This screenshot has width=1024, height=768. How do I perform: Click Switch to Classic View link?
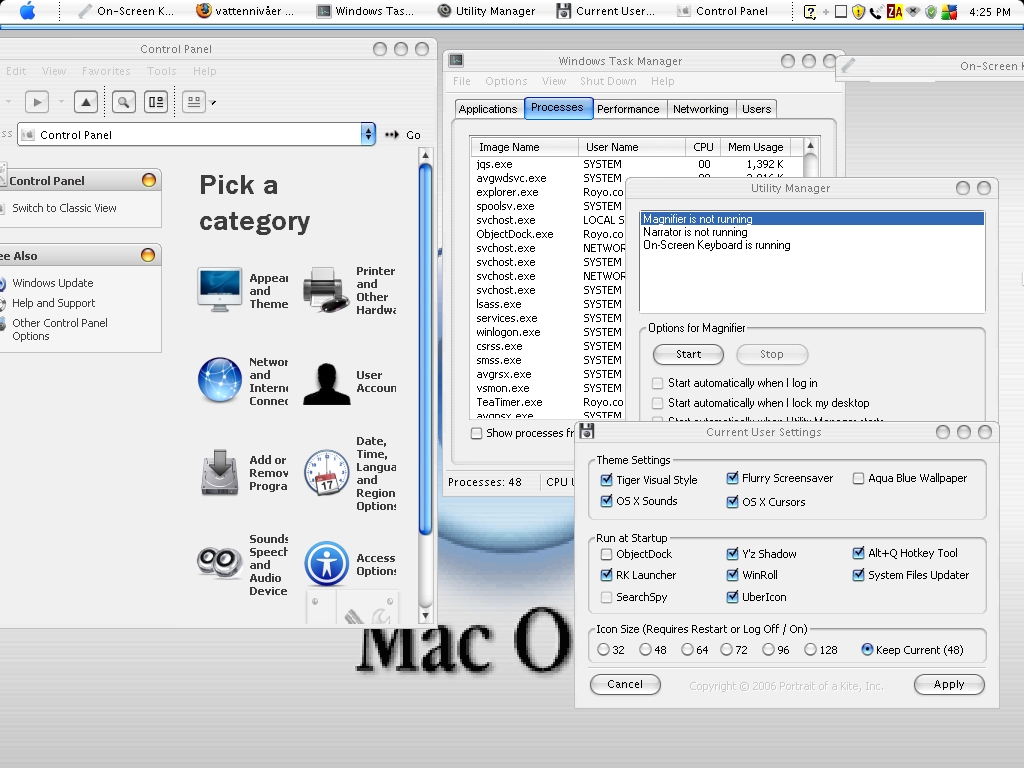64,208
